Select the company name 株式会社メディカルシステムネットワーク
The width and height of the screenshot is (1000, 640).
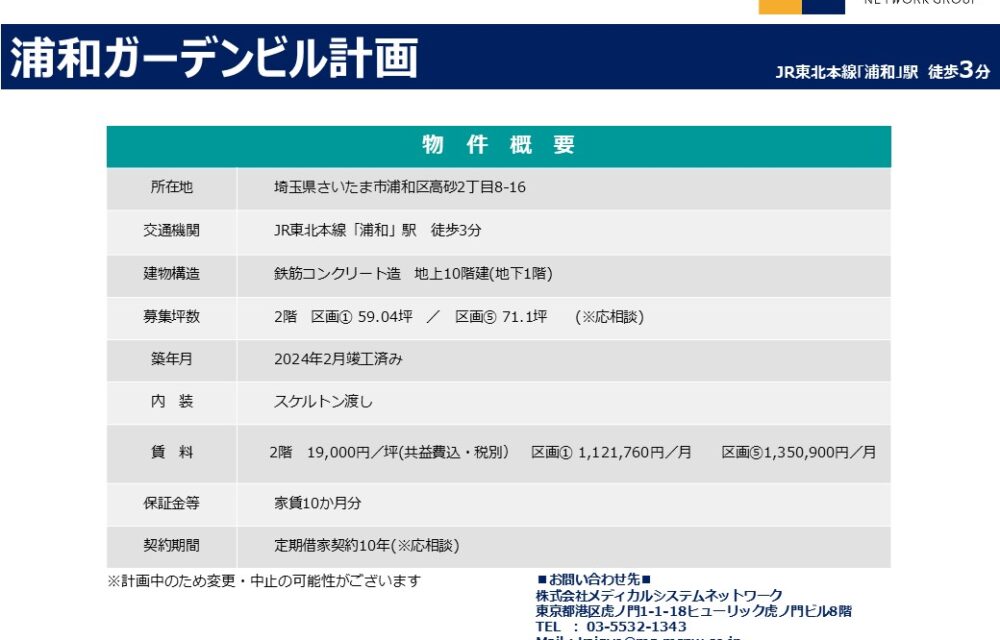[659, 595]
